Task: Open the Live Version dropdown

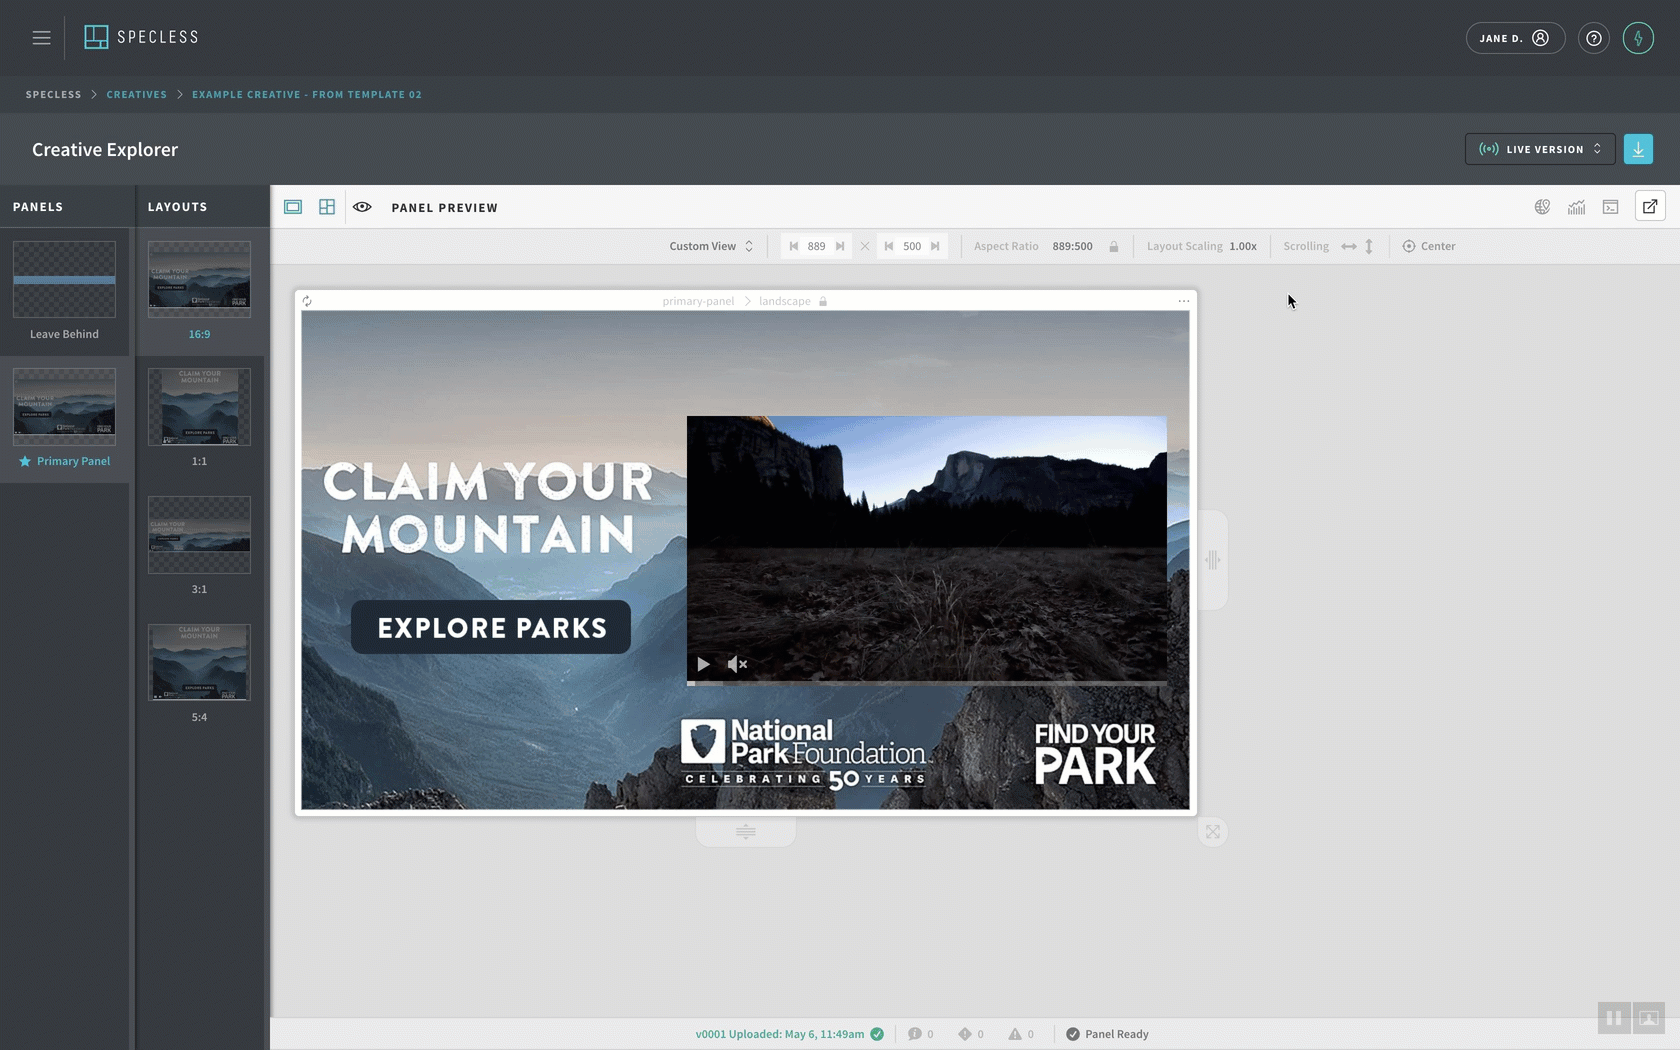Action: coord(1540,149)
